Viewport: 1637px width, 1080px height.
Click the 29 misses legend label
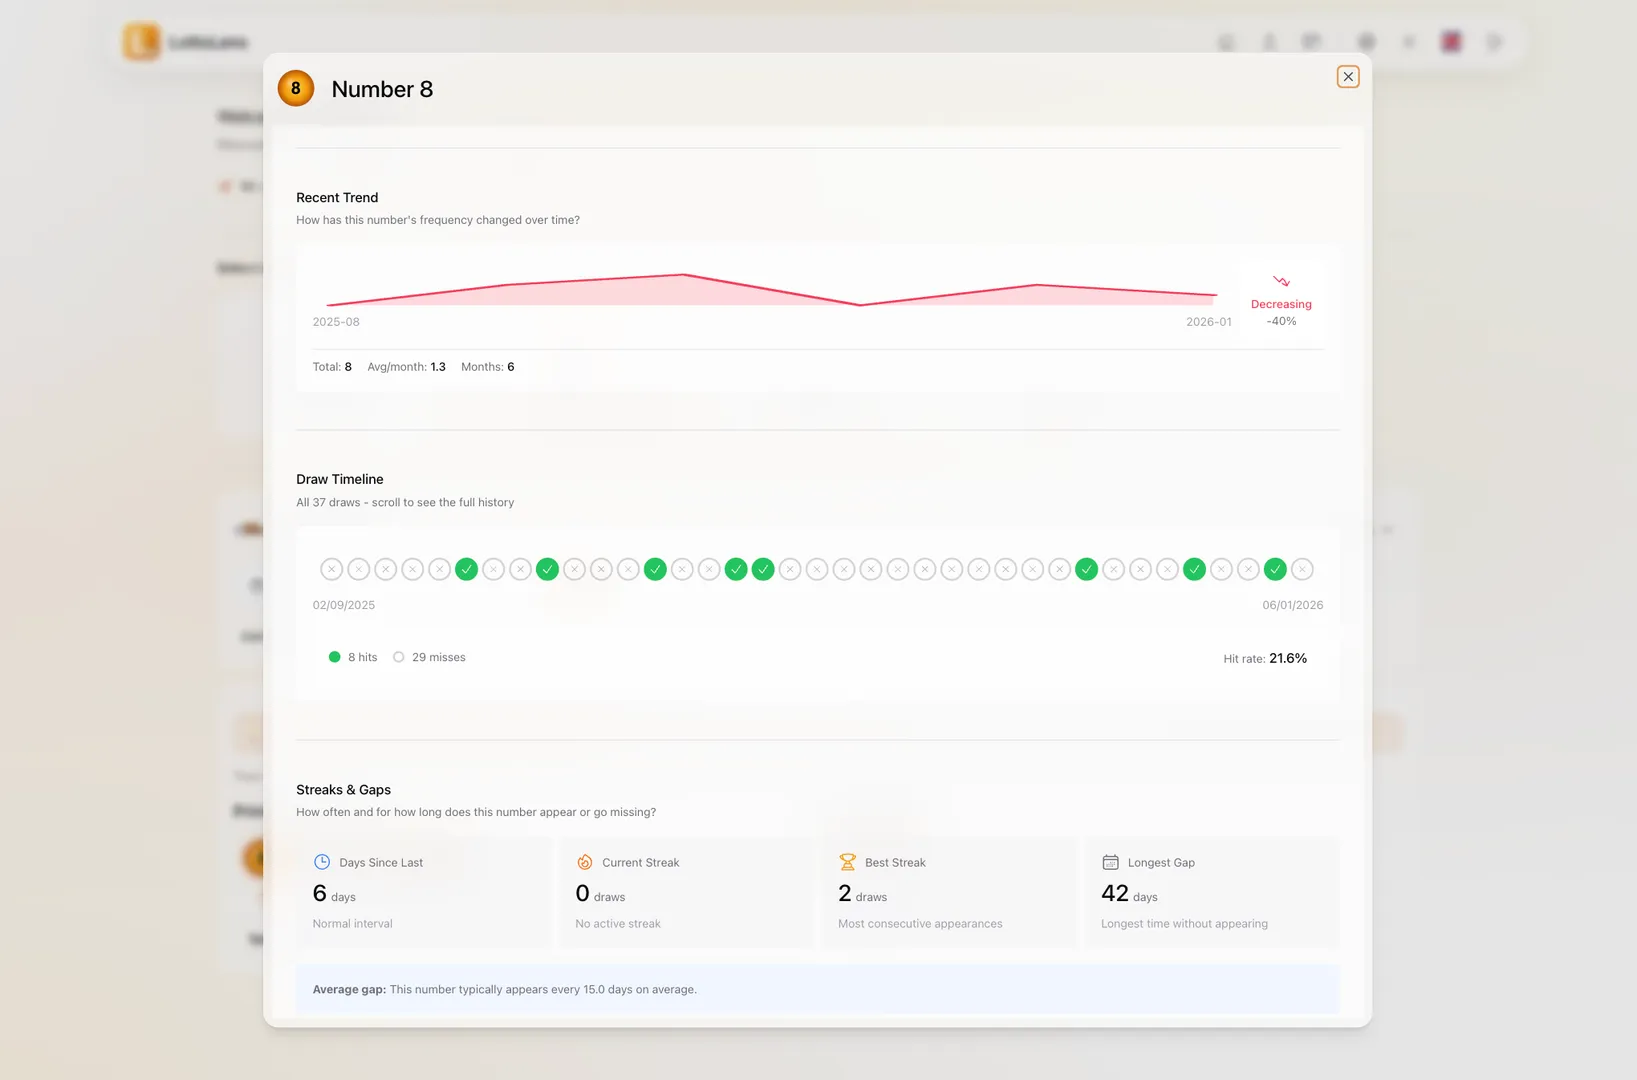point(439,657)
